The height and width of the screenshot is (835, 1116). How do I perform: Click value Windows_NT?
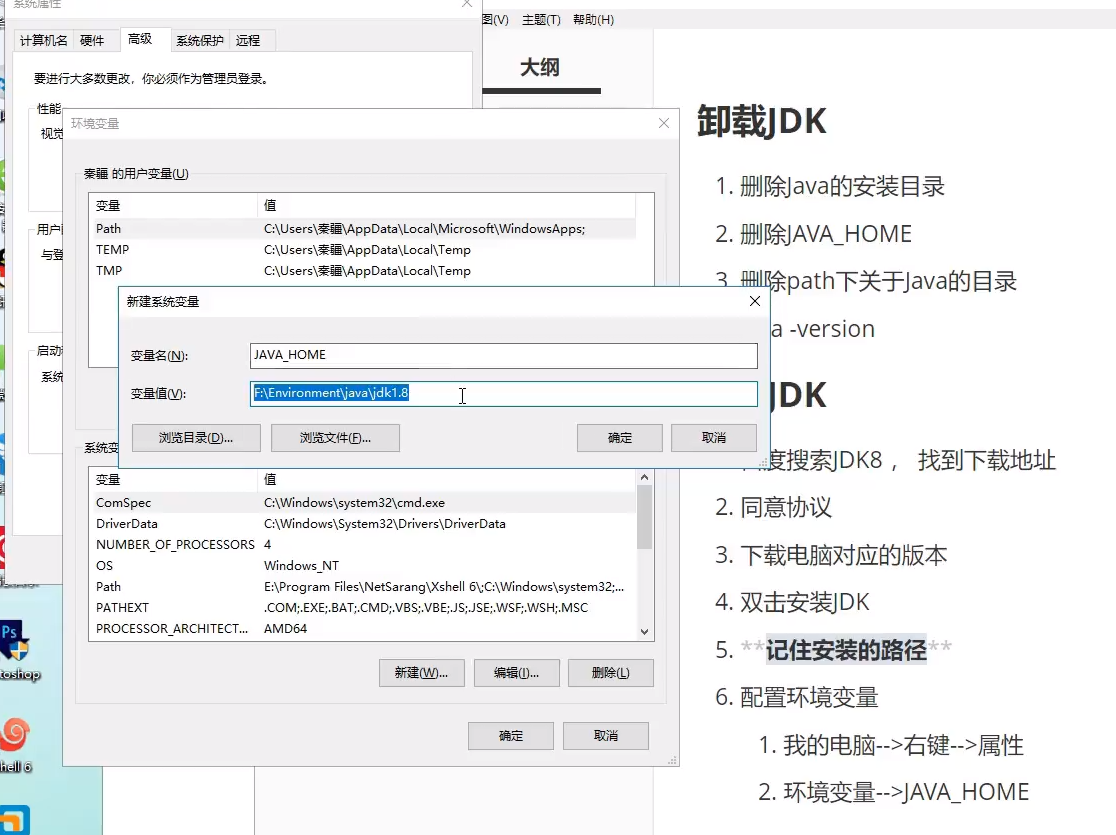coord(301,566)
